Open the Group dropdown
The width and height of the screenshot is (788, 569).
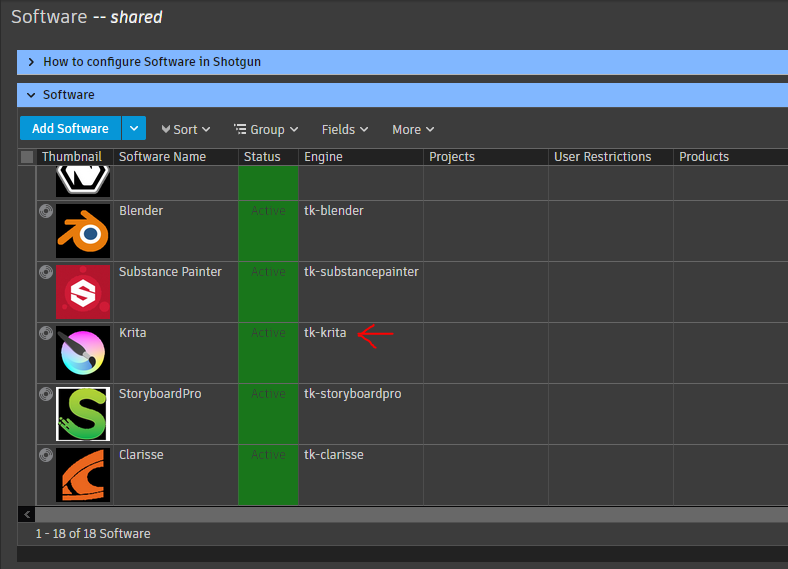(x=266, y=130)
